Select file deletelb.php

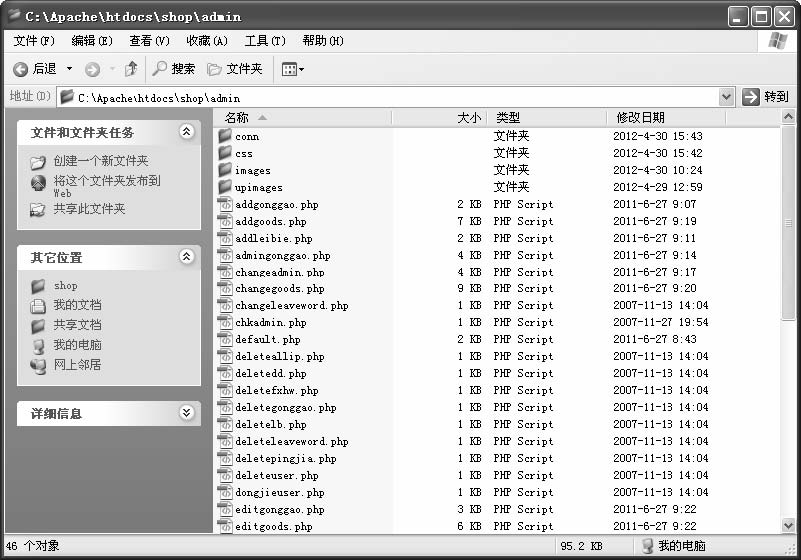tap(271, 425)
